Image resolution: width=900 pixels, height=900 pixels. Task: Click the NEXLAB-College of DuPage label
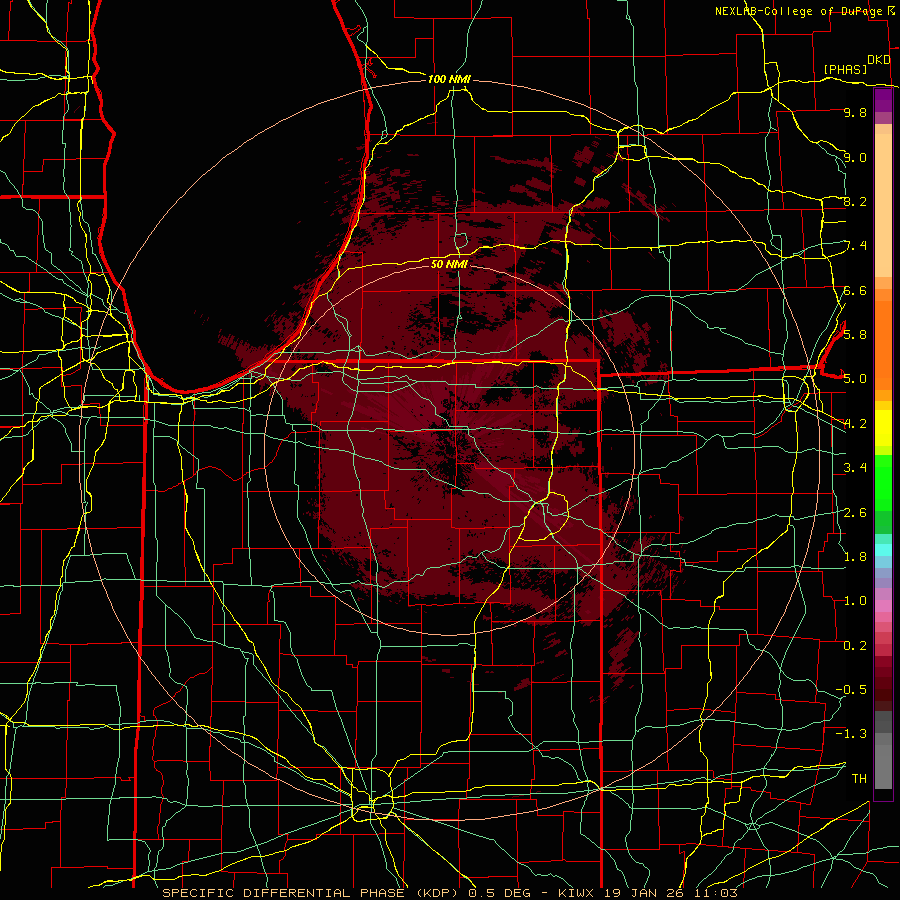pyautogui.click(x=799, y=11)
